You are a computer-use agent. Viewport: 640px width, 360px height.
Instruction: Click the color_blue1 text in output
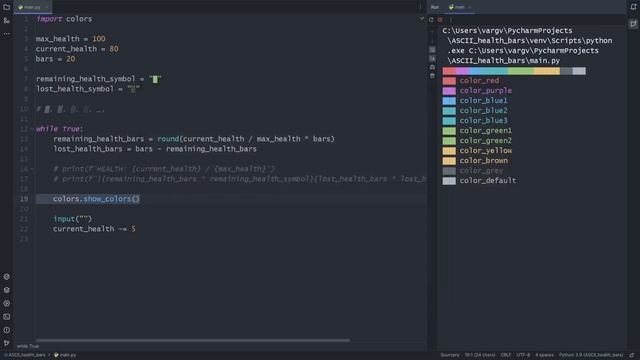tap(483, 100)
